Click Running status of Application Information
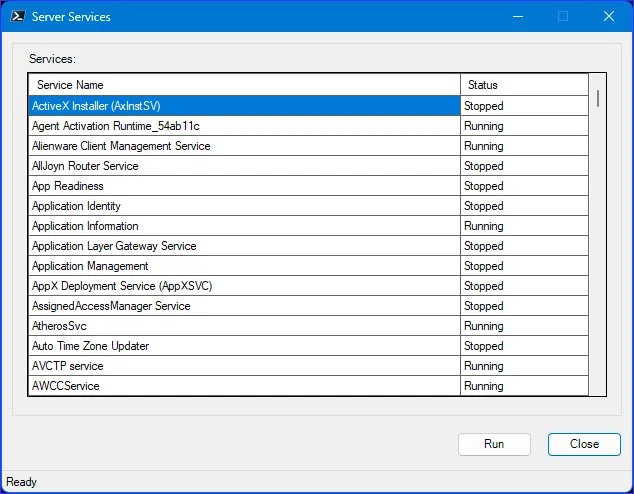 point(524,226)
